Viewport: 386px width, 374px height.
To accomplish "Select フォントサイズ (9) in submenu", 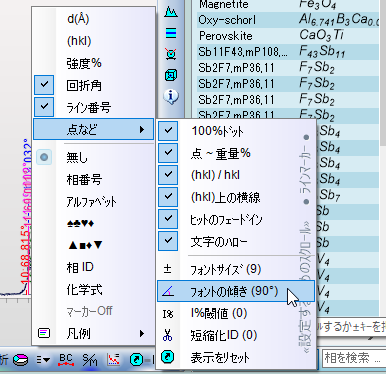I will 236,269.
